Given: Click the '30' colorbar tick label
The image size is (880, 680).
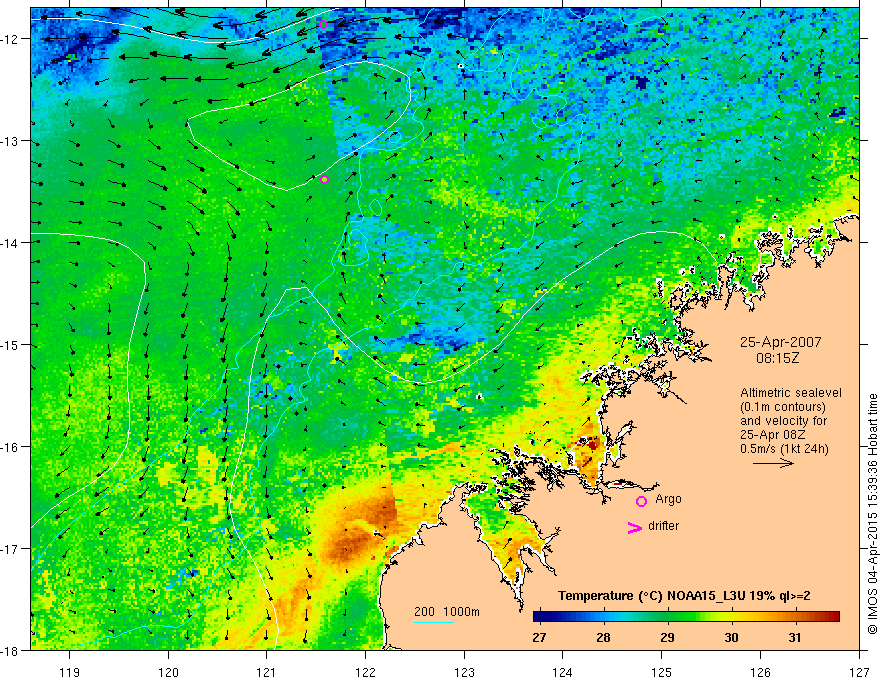Looking at the screenshot, I should (731, 637).
